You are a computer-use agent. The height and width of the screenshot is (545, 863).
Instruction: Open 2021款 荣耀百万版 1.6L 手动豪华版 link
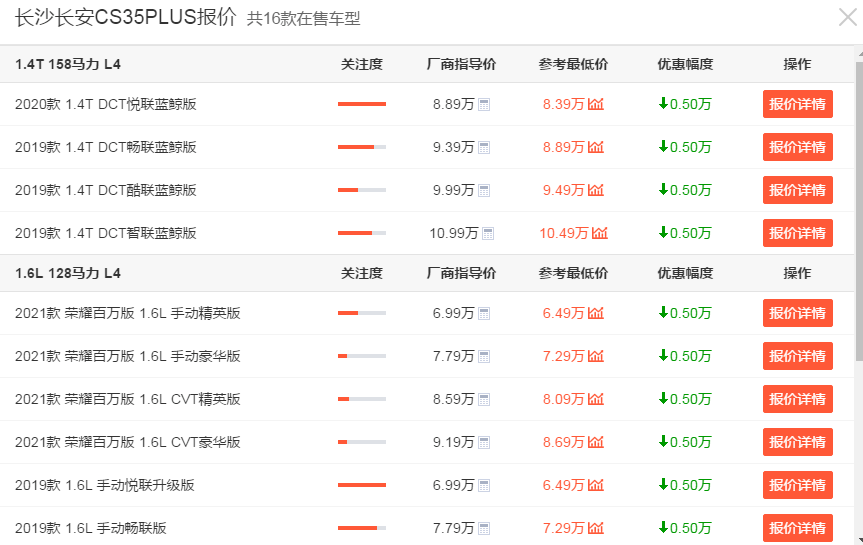click(128, 356)
